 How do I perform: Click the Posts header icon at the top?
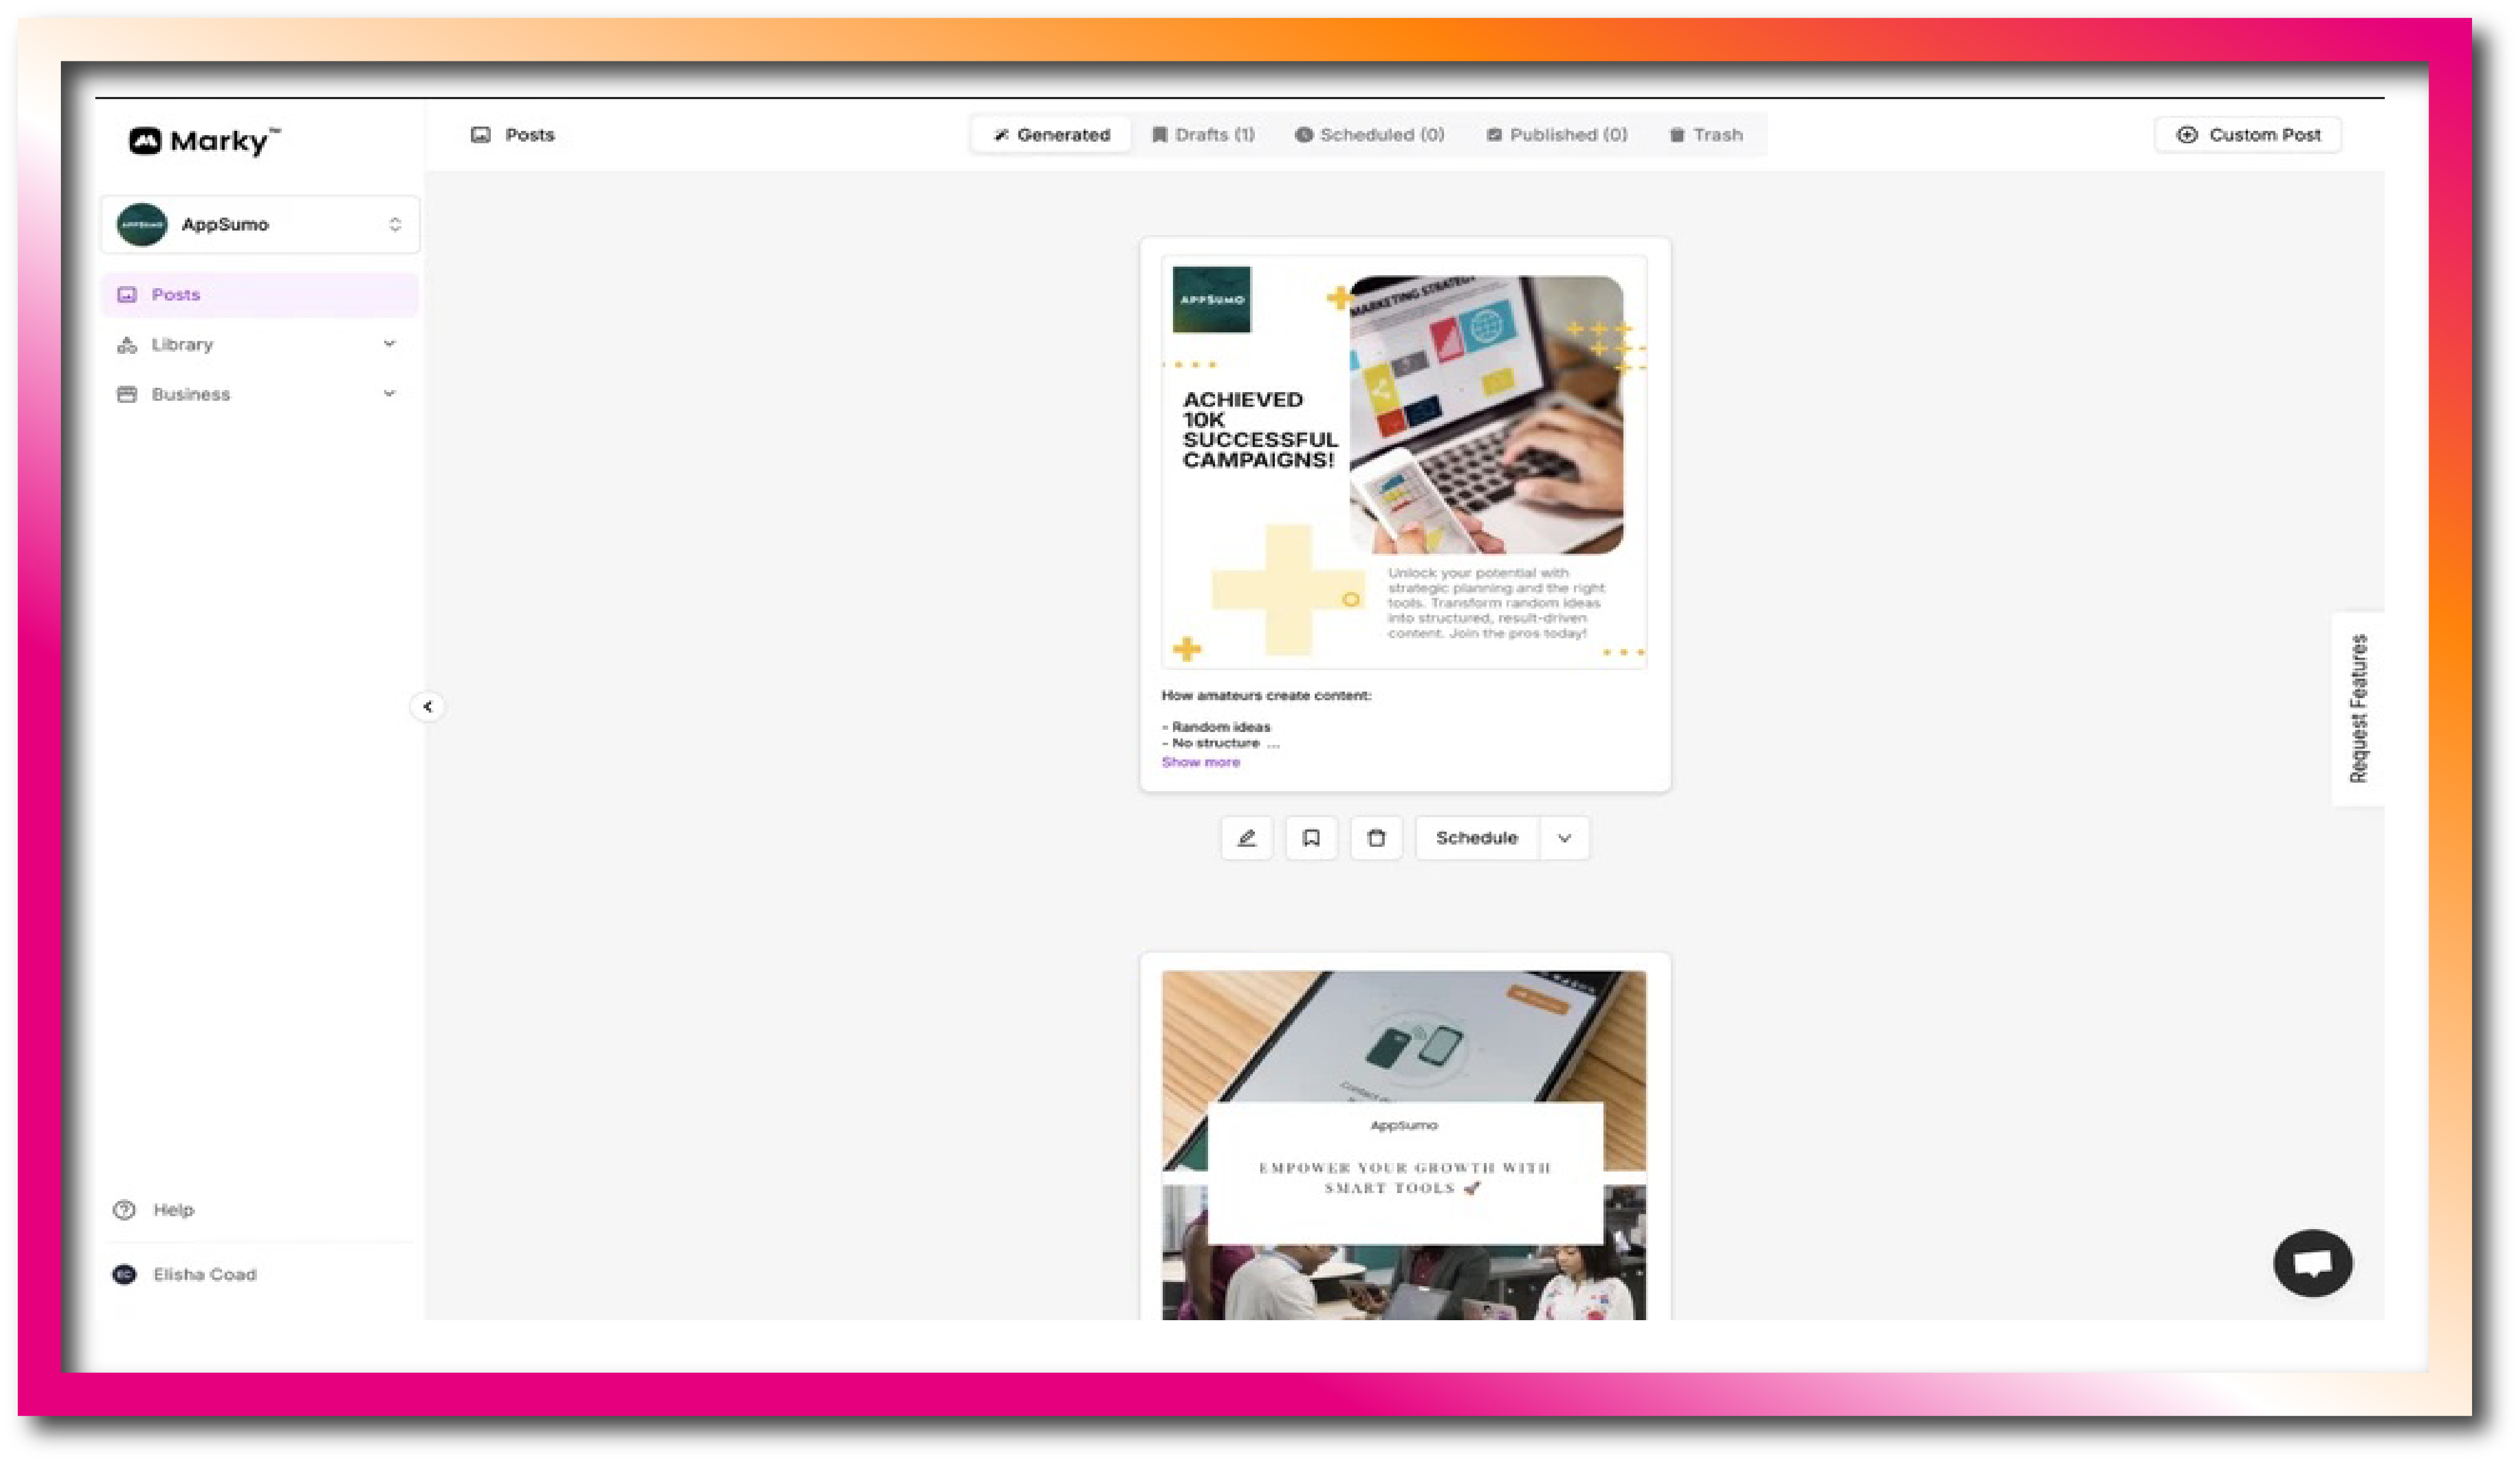[x=481, y=134]
